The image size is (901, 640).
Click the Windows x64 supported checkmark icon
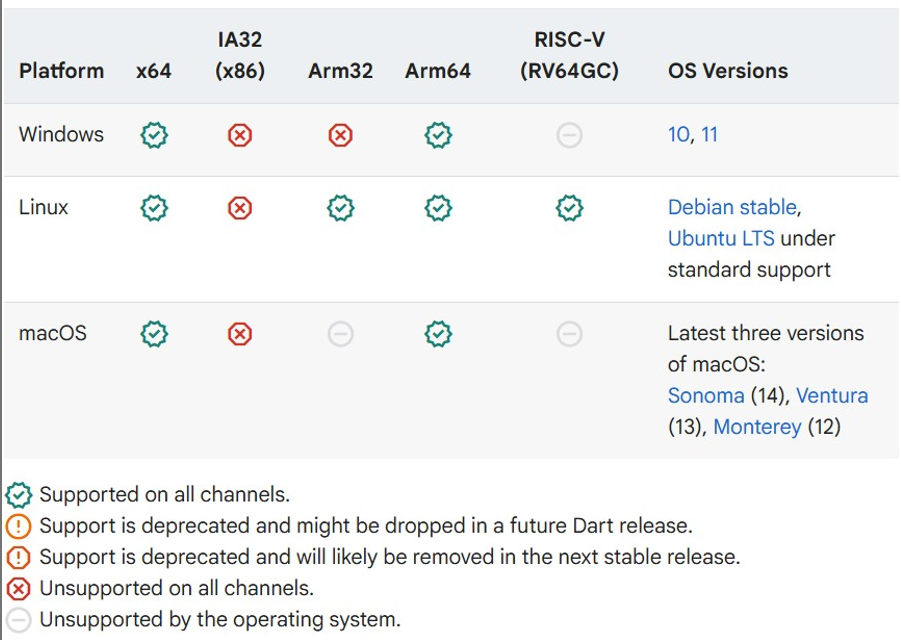click(x=154, y=135)
